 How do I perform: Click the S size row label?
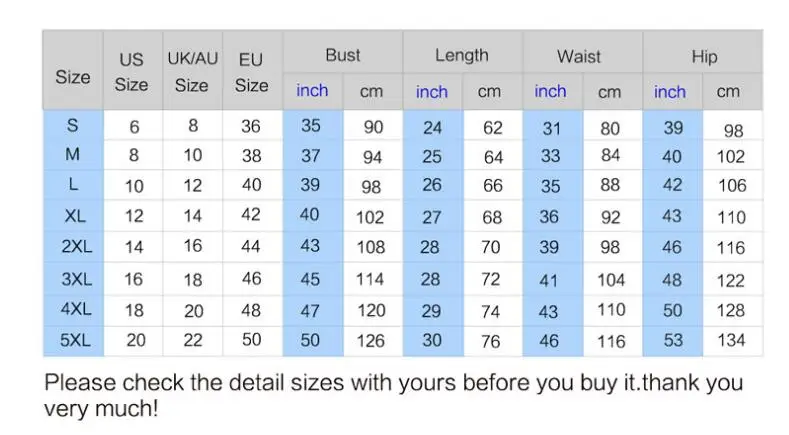[72, 125]
